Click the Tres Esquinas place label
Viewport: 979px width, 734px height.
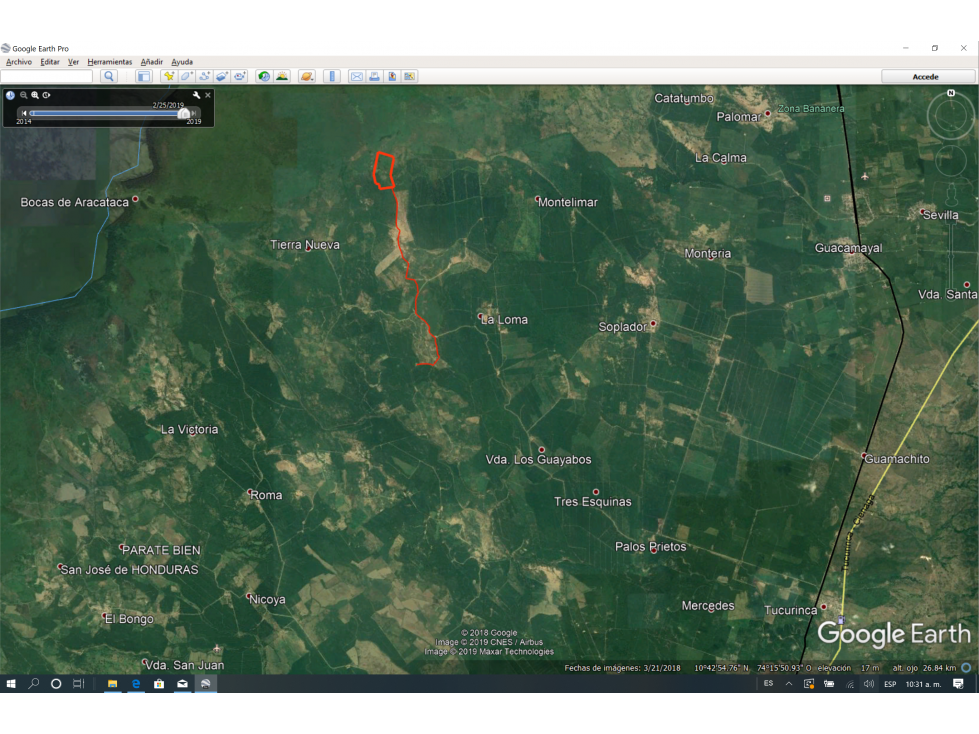point(593,502)
